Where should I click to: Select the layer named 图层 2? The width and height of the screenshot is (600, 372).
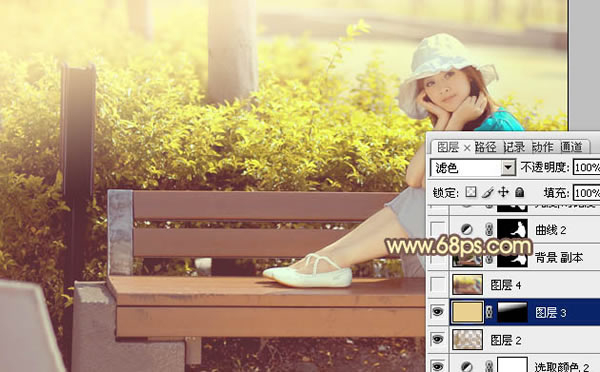506,340
